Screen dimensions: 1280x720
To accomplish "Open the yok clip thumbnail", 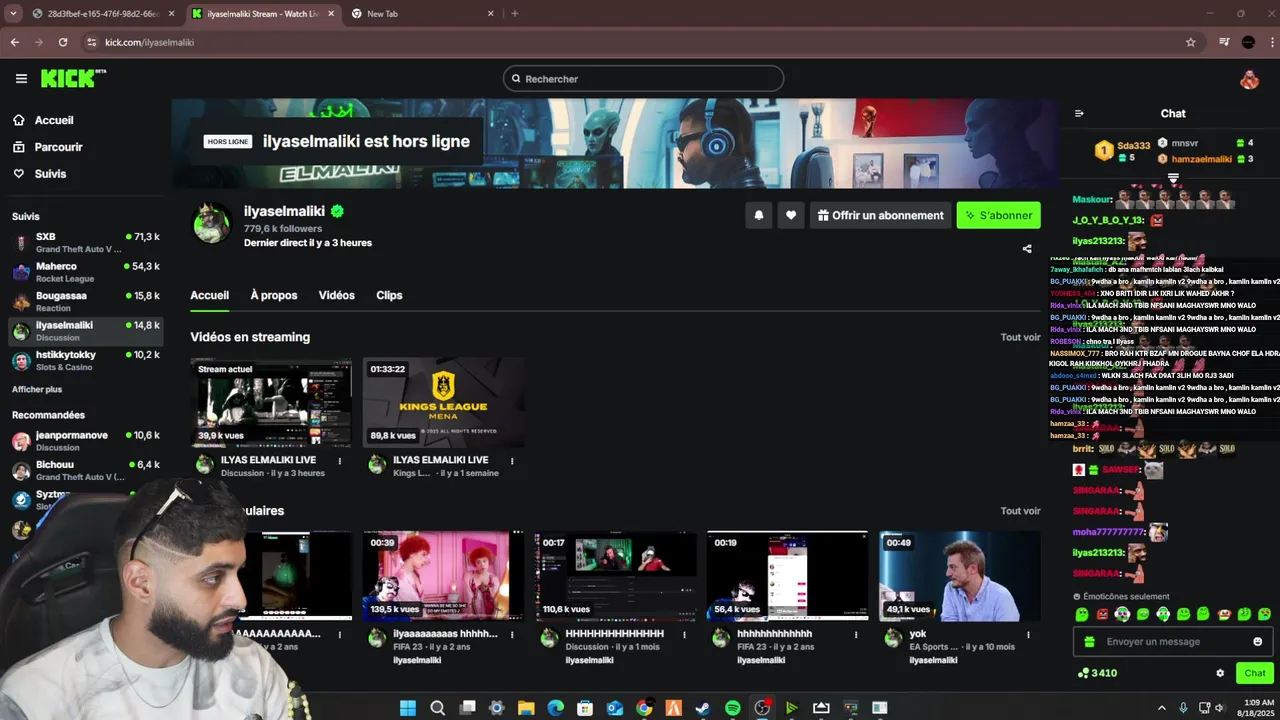I will tap(959, 576).
